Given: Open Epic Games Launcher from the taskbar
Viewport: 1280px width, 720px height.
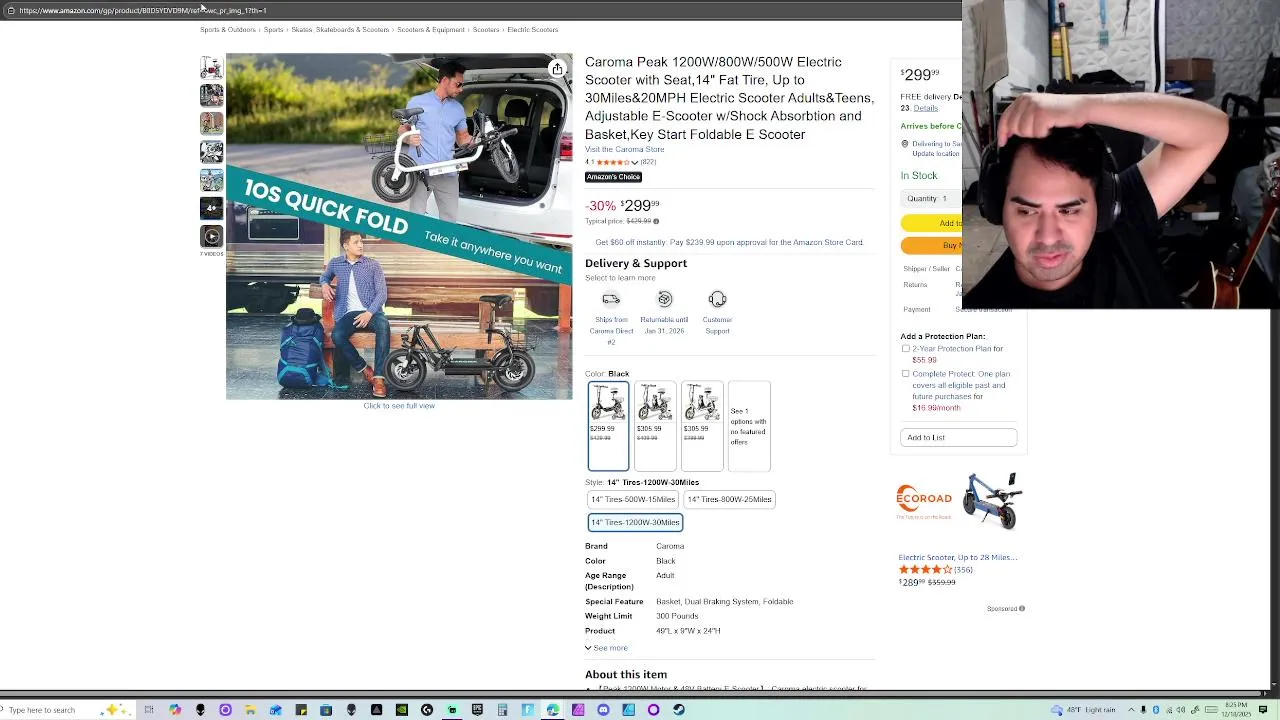Looking at the screenshot, I should [x=477, y=710].
